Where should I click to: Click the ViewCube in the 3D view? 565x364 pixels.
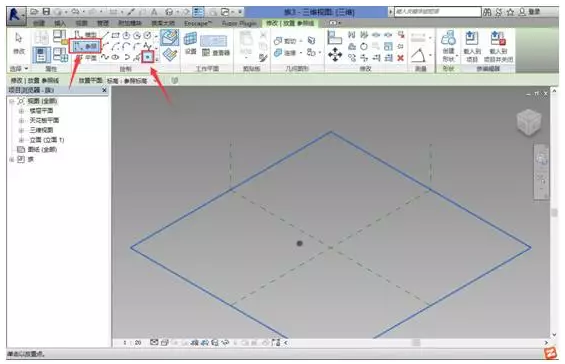point(529,122)
